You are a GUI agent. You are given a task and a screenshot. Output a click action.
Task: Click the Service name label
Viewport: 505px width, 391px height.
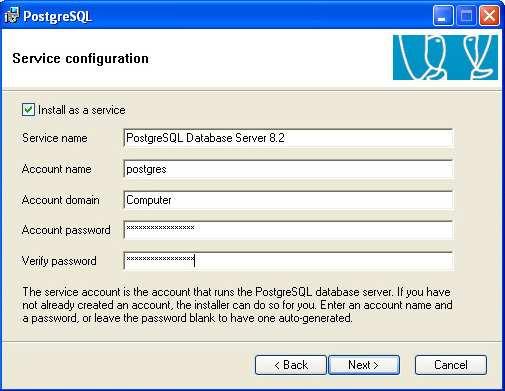click(55, 138)
